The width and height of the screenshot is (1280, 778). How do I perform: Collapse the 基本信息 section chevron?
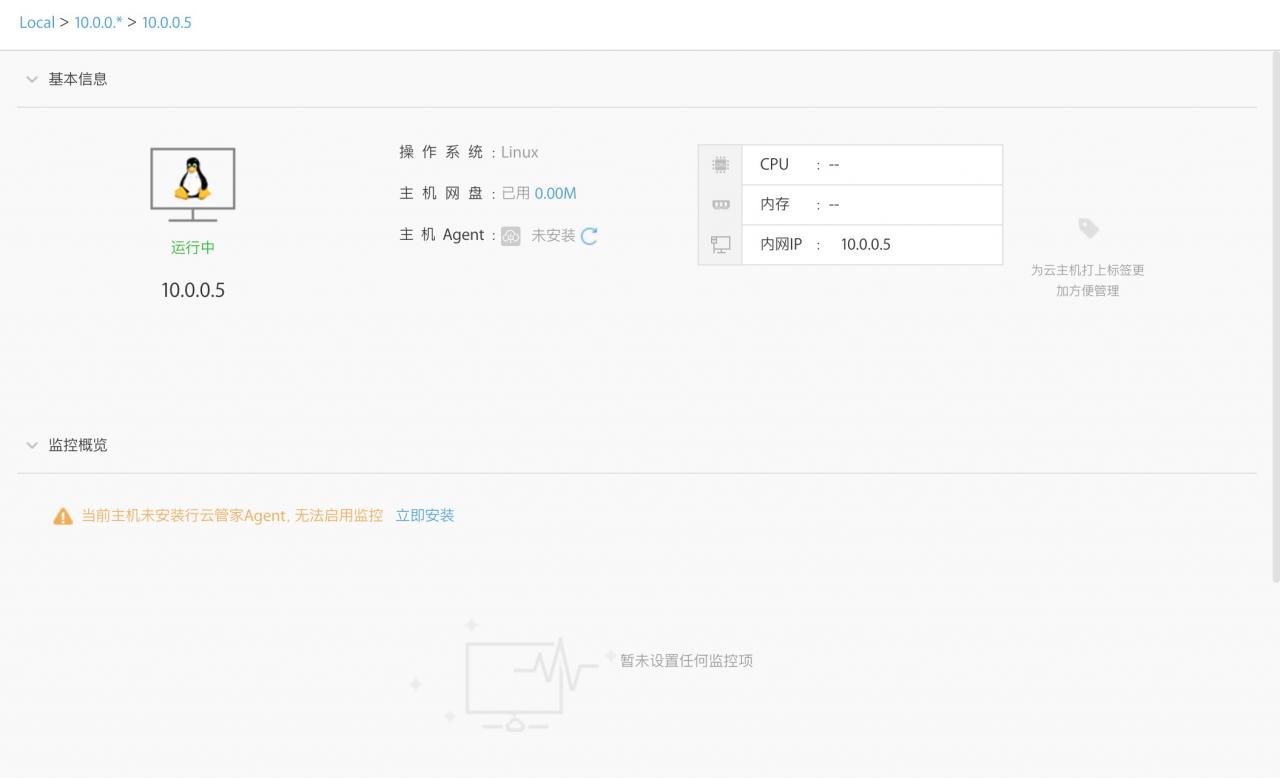[32, 79]
